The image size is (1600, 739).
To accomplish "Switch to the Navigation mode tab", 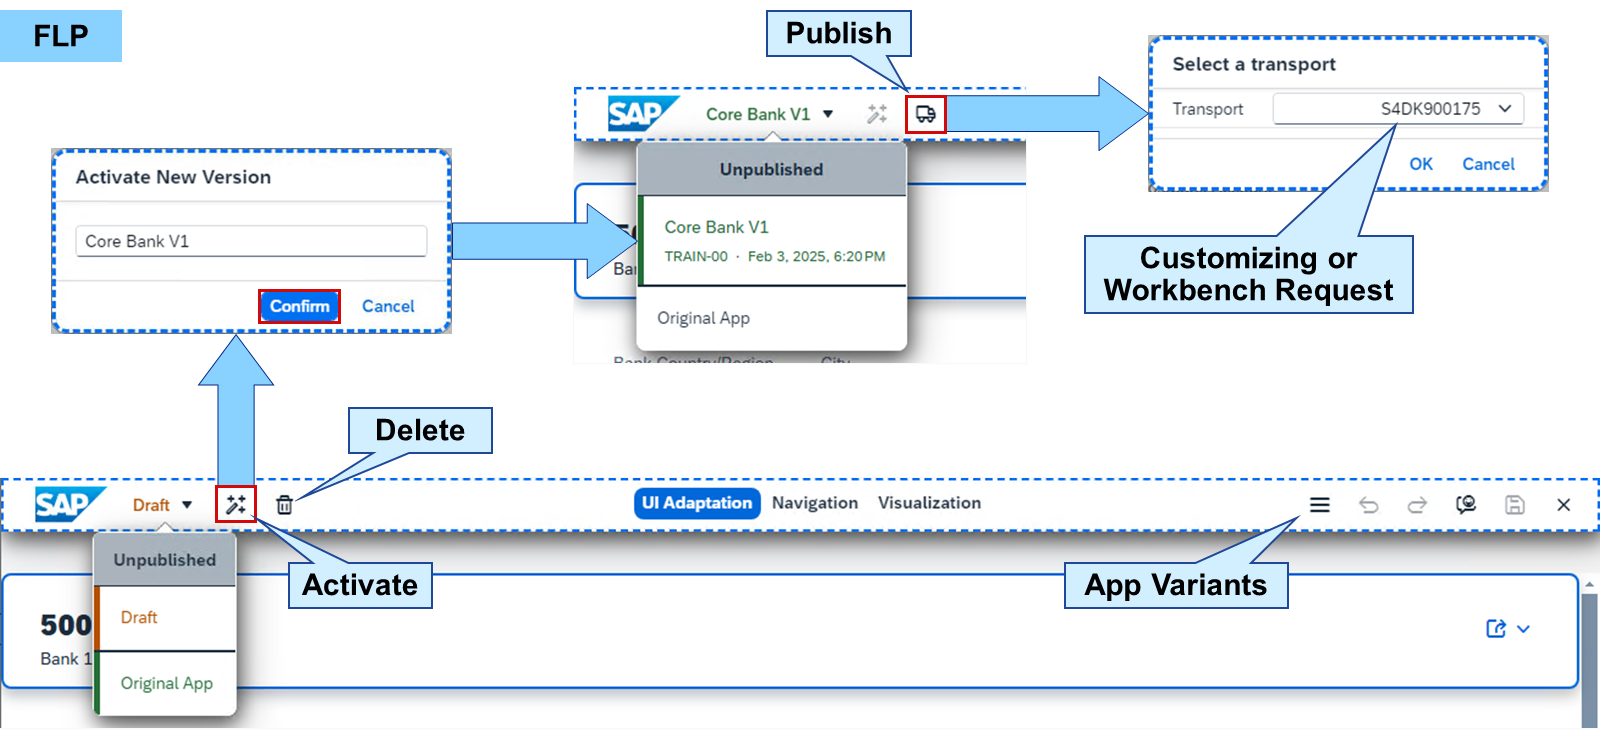I will 815,503.
